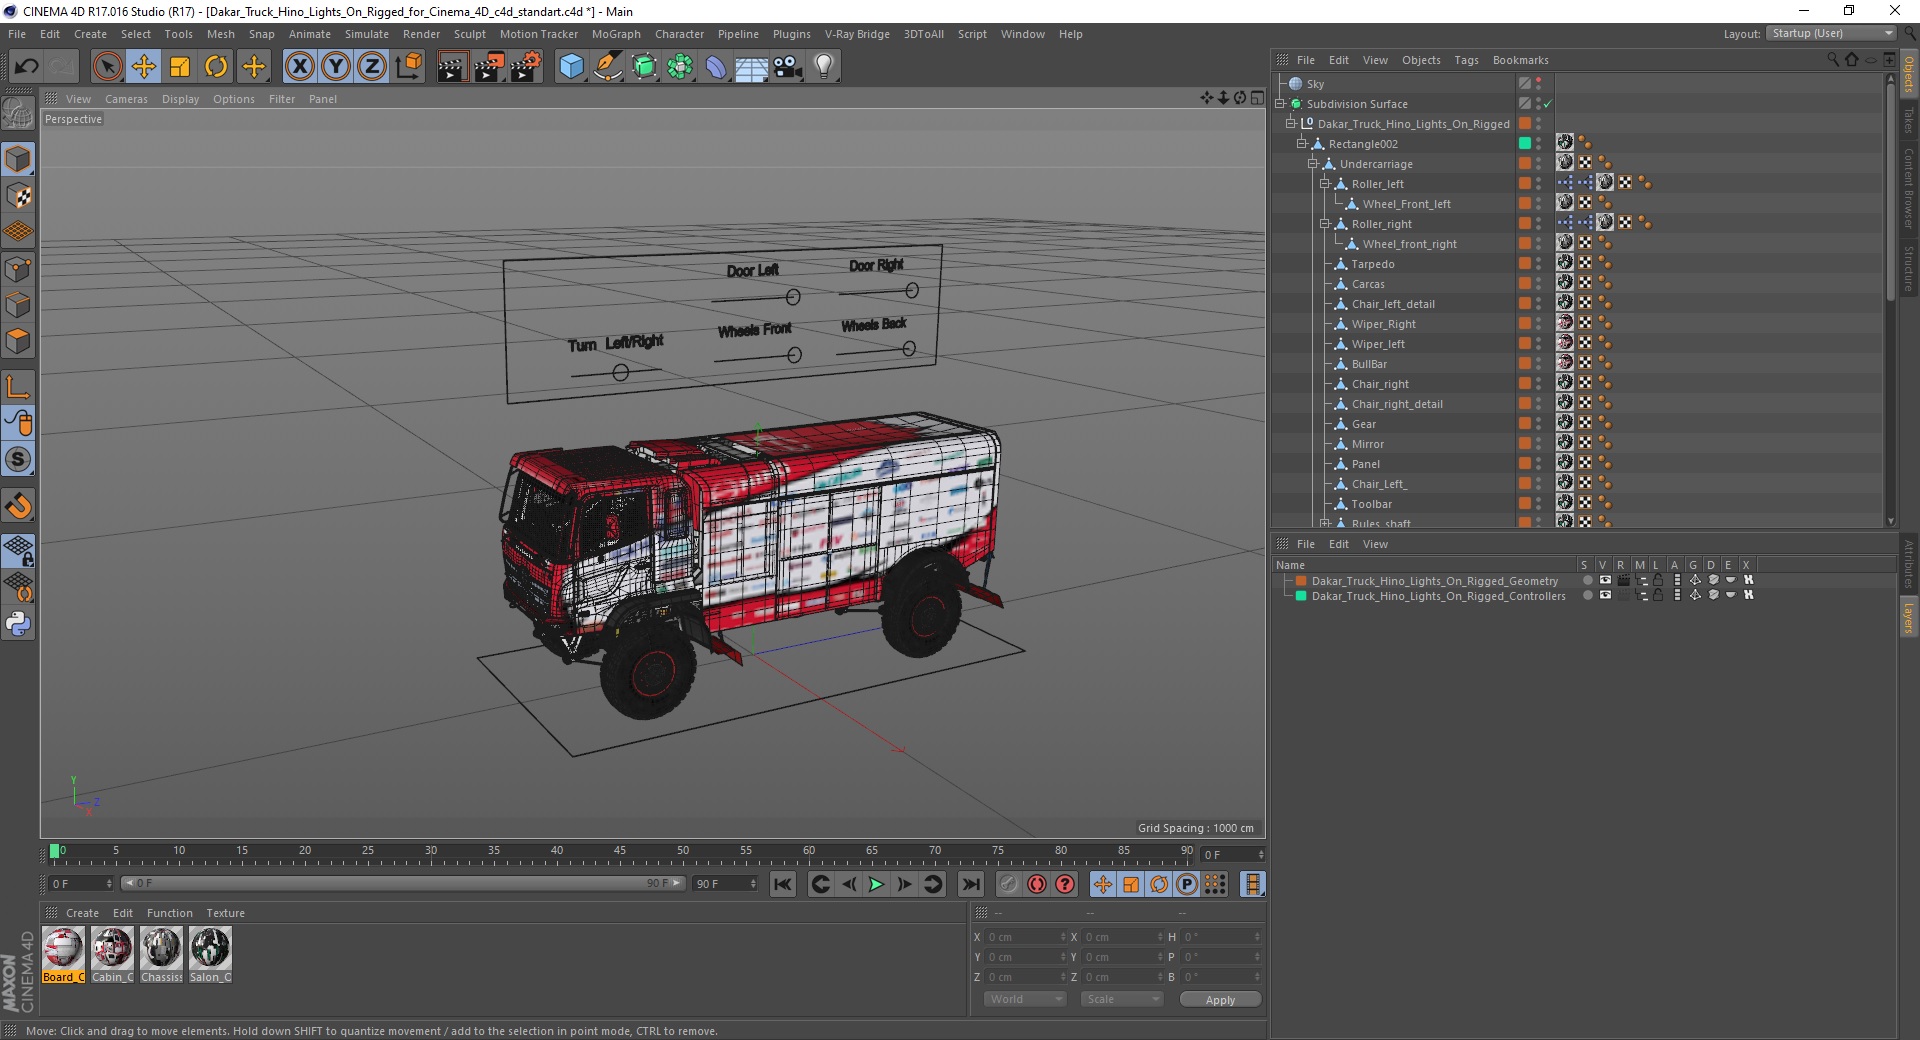Open the MoGraph menu
Viewport: 1920px width, 1040px height.
tap(616, 34)
